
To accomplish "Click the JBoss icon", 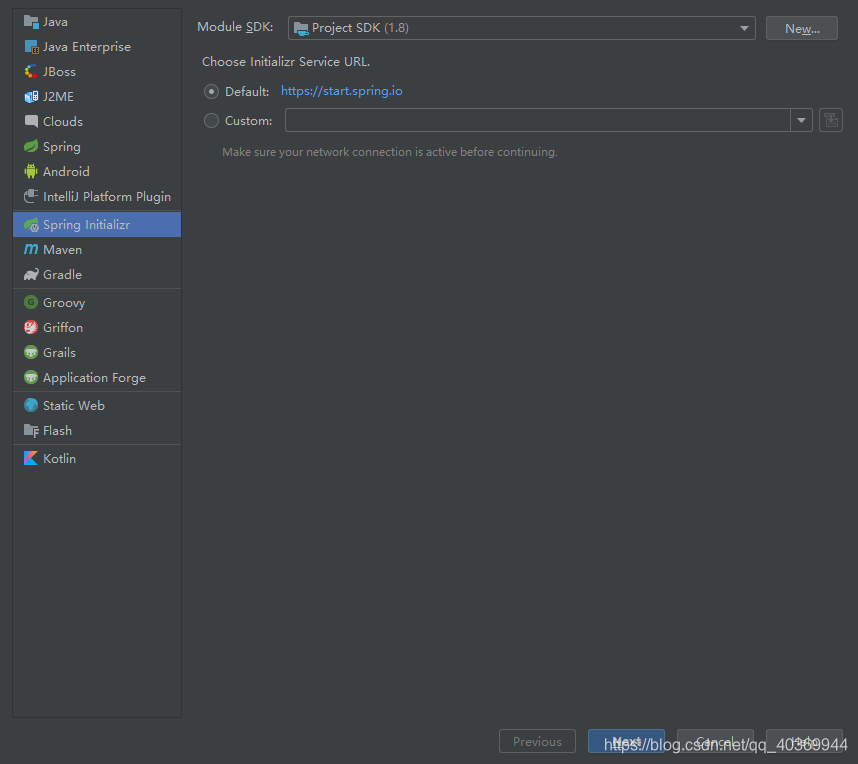I will 31,72.
